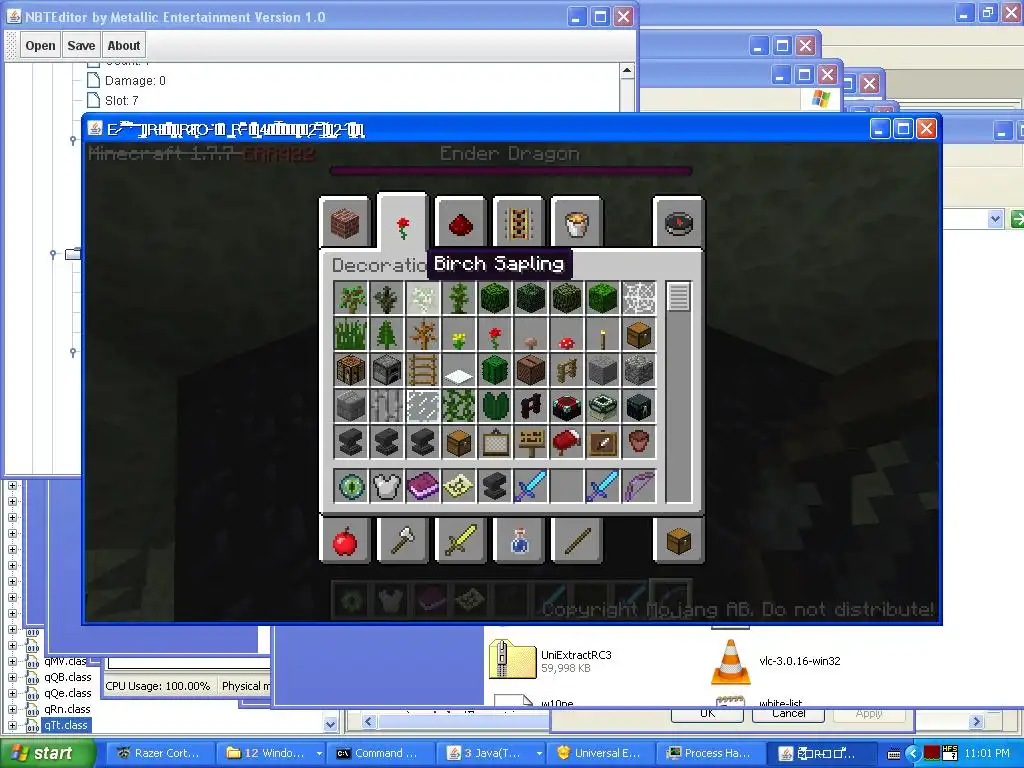Open the compass Search Items tab

(678, 223)
